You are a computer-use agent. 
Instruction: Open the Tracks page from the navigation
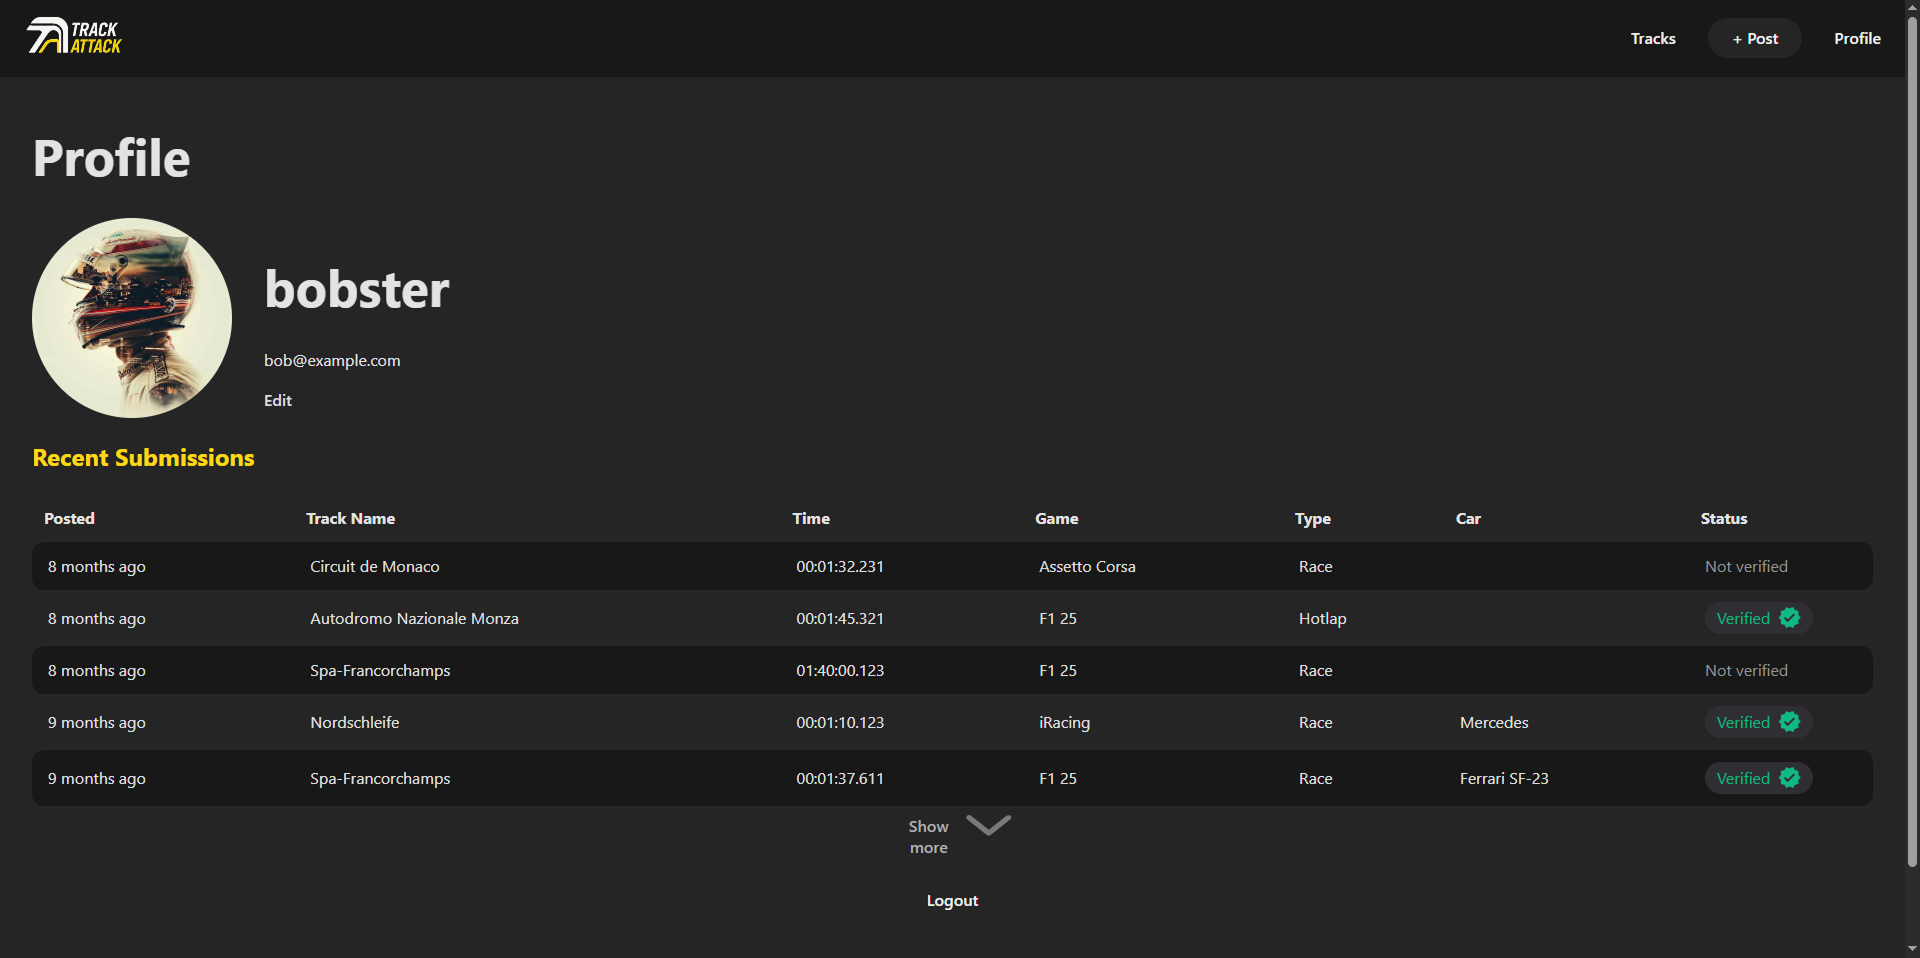1652,38
